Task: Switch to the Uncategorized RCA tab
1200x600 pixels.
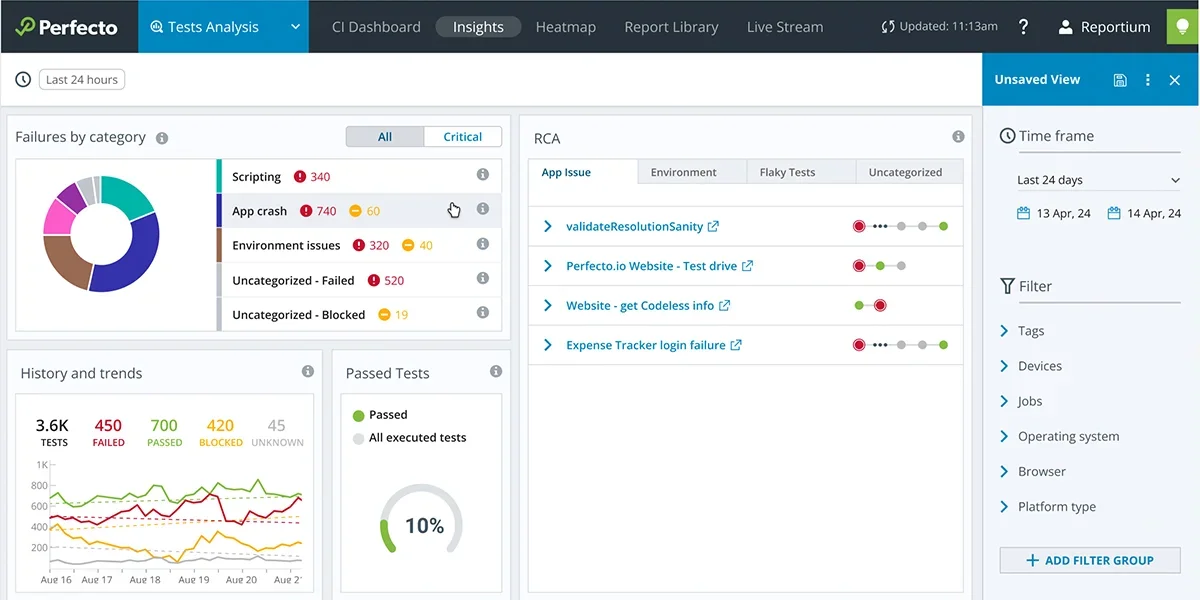Action: point(909,172)
